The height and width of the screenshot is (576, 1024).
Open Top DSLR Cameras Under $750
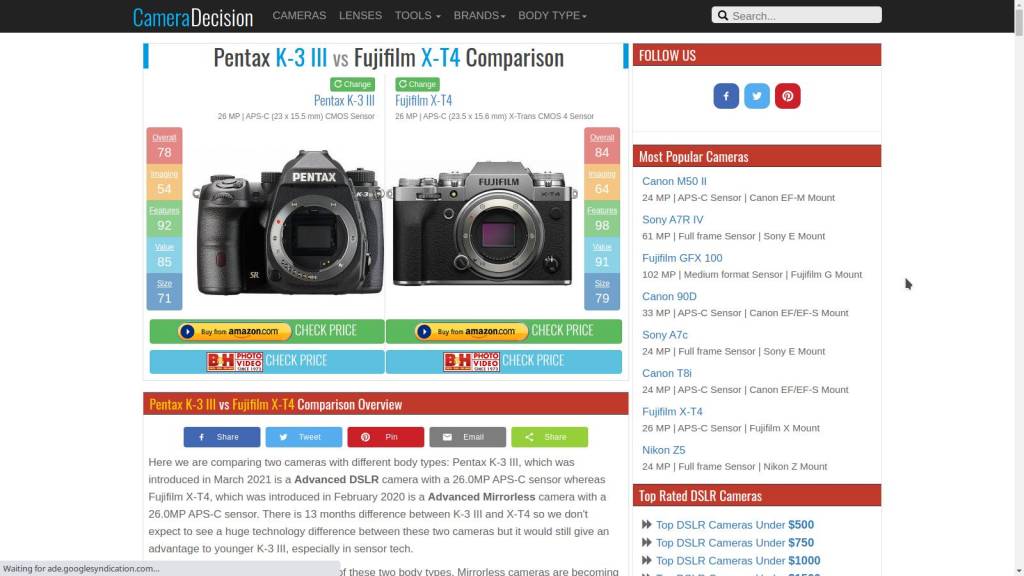coord(735,543)
